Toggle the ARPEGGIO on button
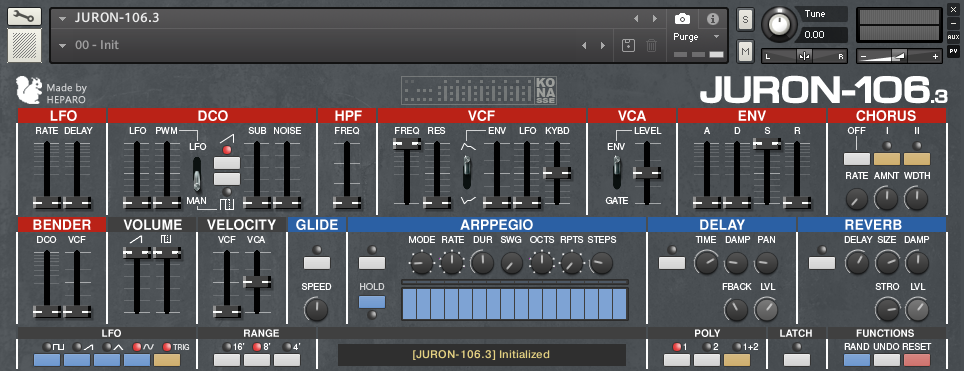The height and width of the screenshot is (371, 964). pos(372,263)
